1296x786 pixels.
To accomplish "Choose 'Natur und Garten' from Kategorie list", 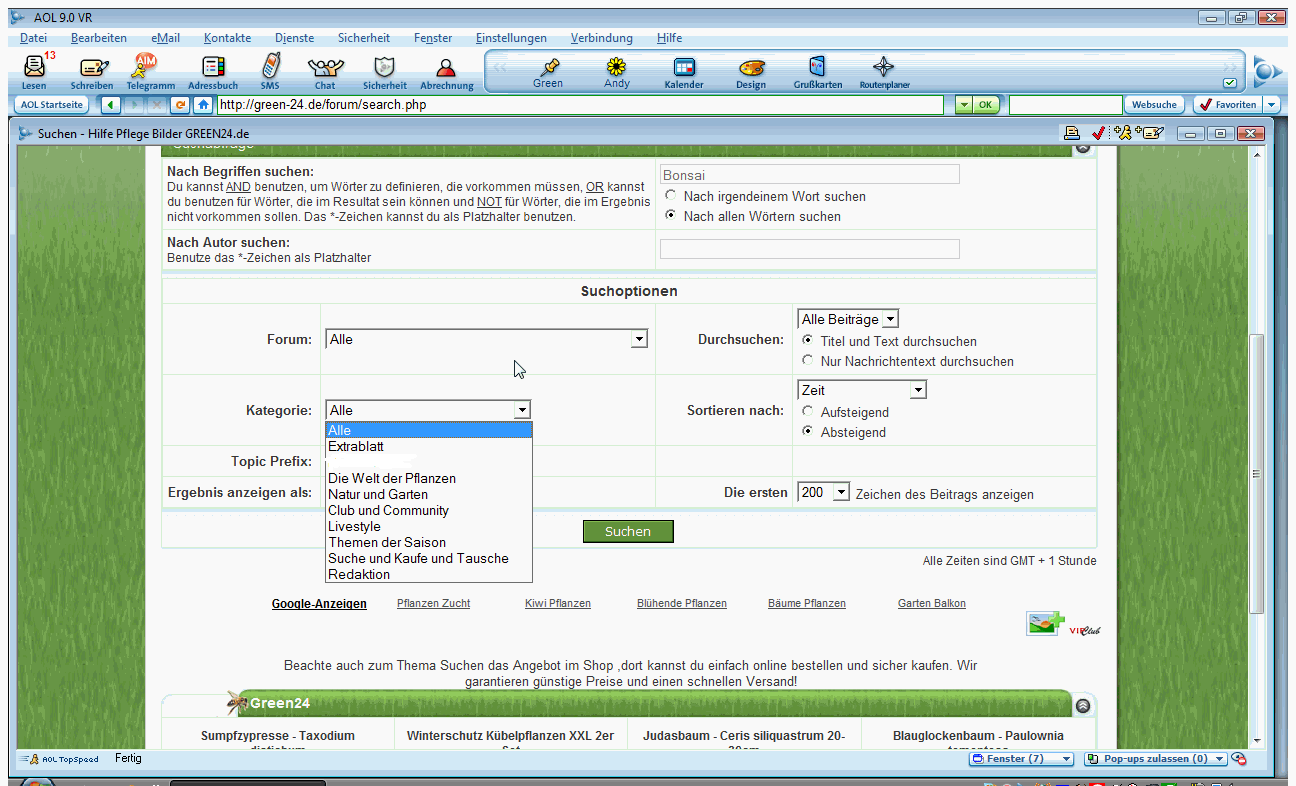I will [x=378, y=494].
